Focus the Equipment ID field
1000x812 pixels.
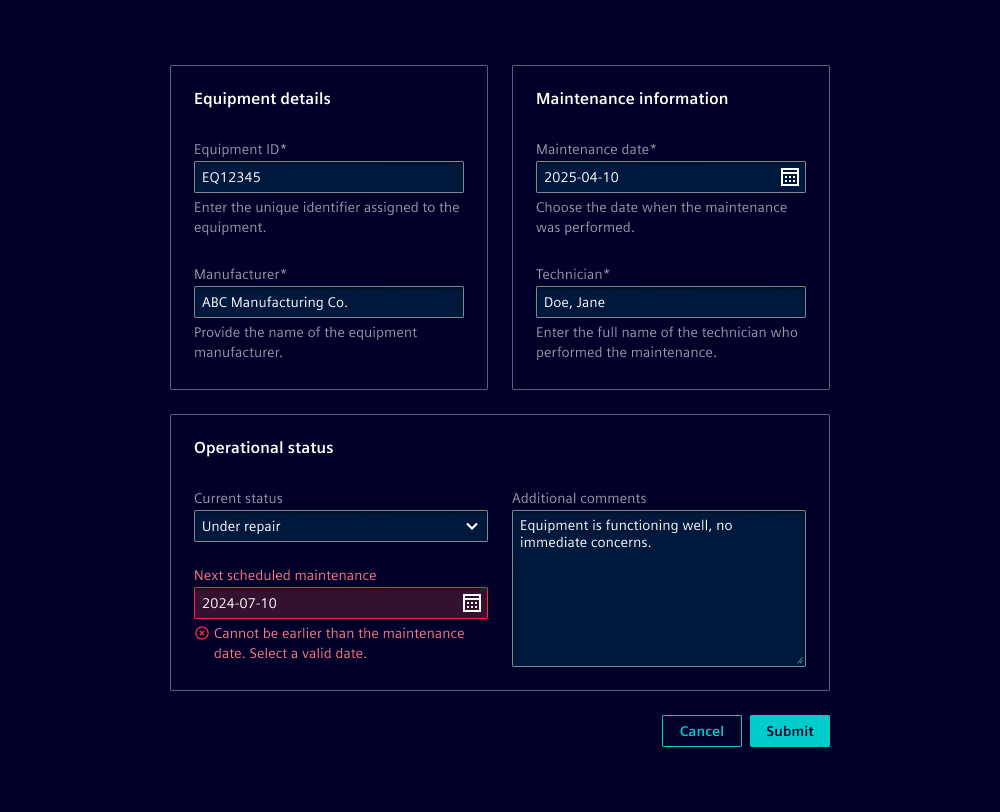(328, 177)
